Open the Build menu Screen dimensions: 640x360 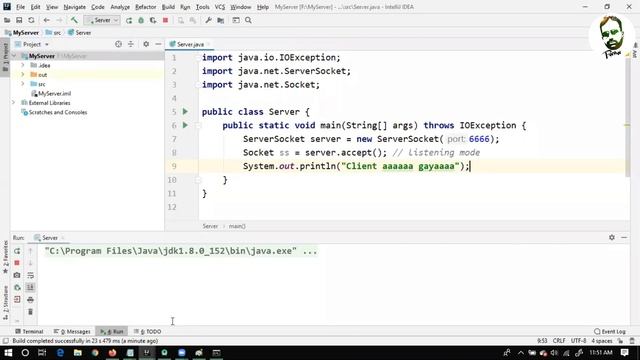coord(168,7)
